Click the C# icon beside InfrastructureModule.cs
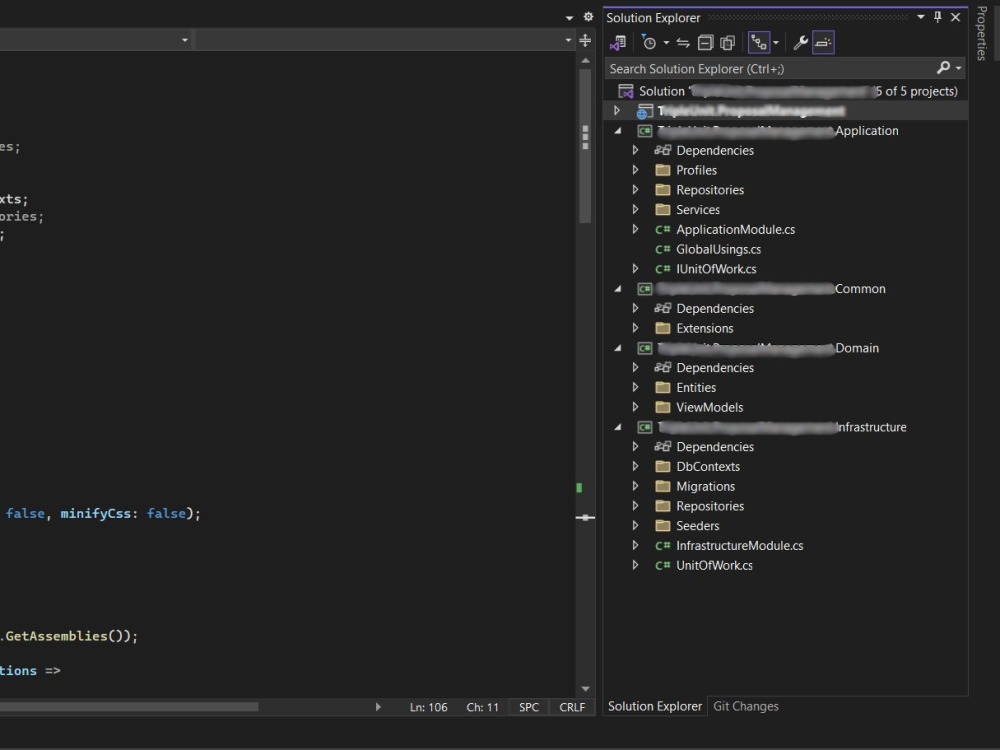1000x750 pixels. 662,545
